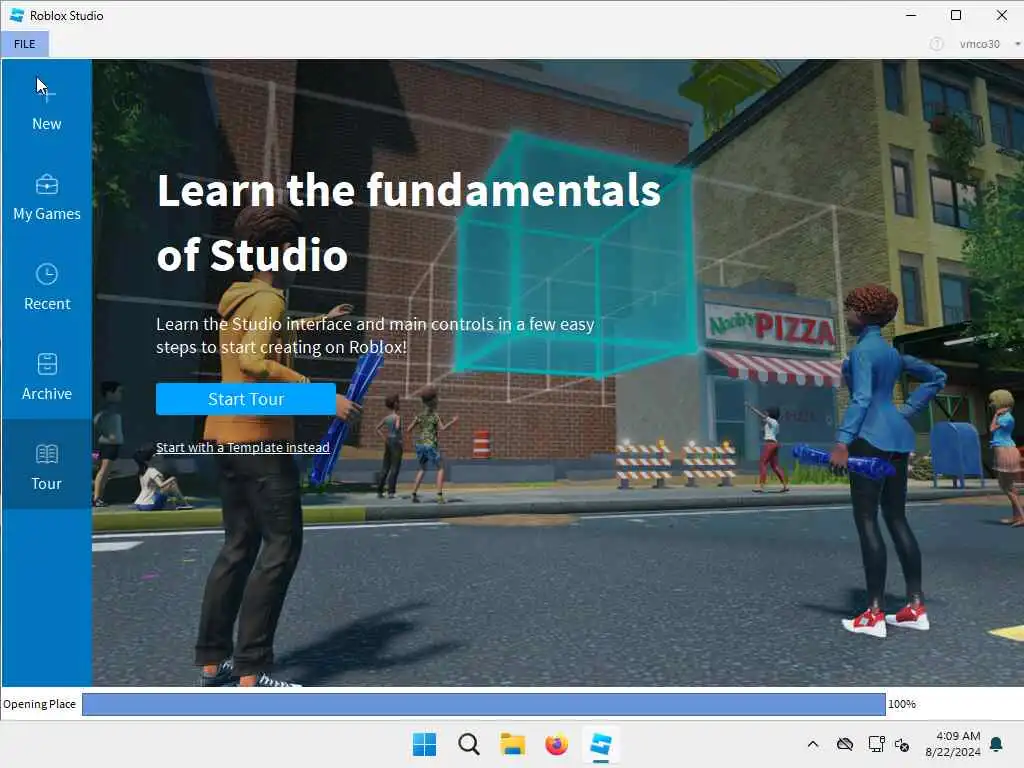Minimize the Roblox Studio window
Viewport: 1024px width, 768px height.
coord(911,15)
